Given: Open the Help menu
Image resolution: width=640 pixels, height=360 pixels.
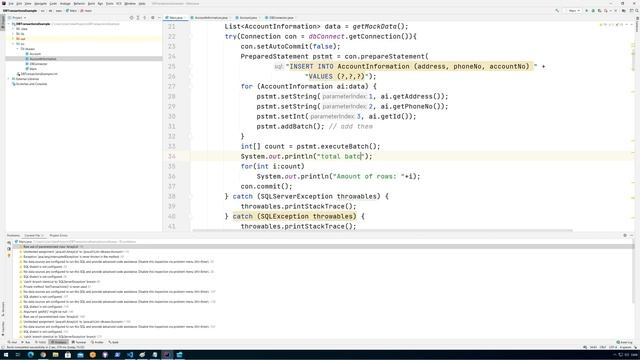Looking at the screenshot, I should 142,4.
